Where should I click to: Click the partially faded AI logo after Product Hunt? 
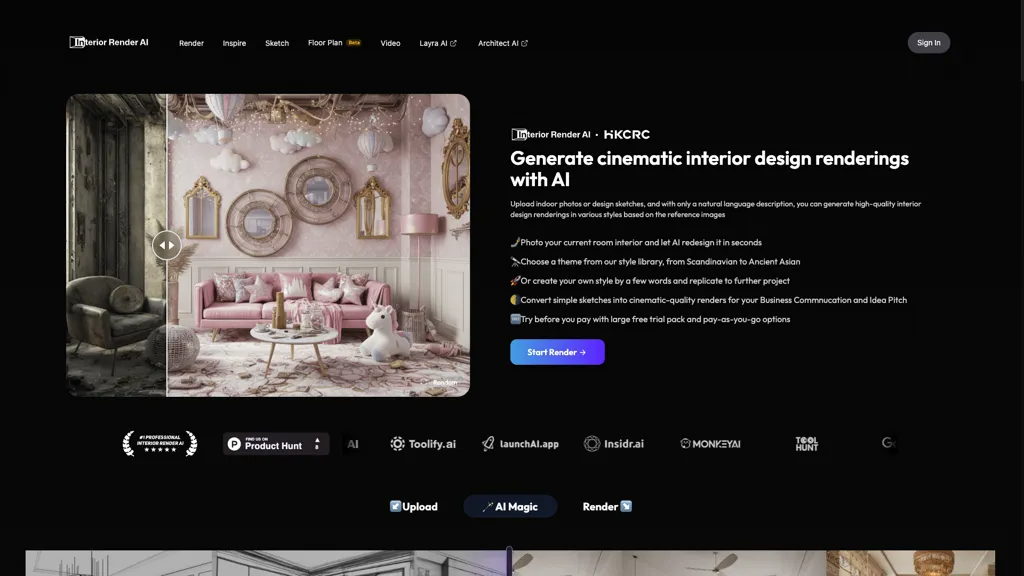click(353, 444)
